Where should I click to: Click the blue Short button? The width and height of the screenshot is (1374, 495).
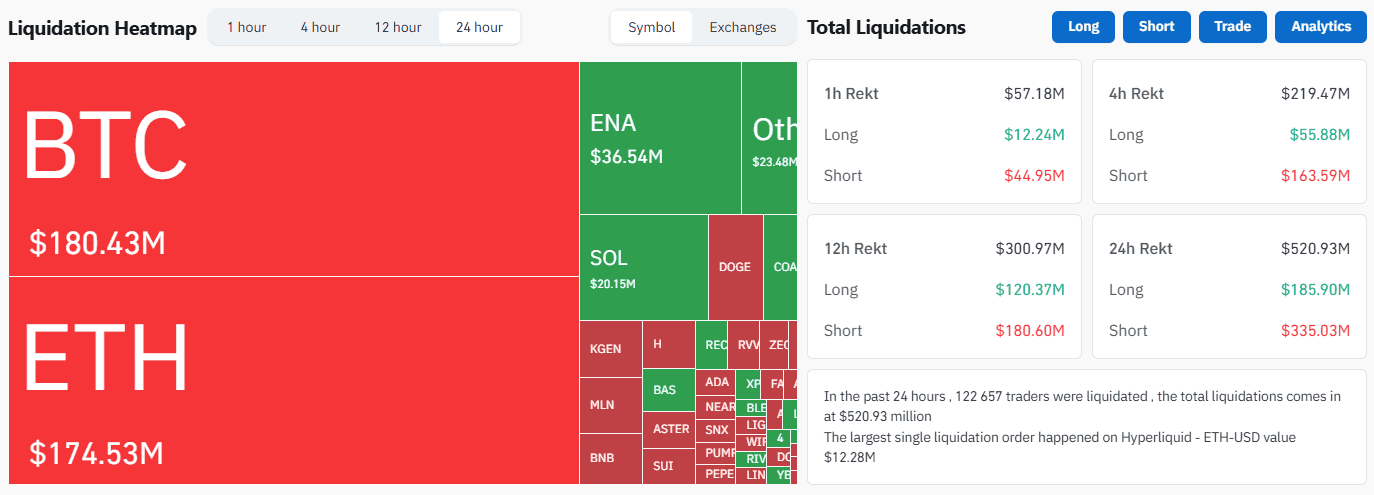(1156, 27)
